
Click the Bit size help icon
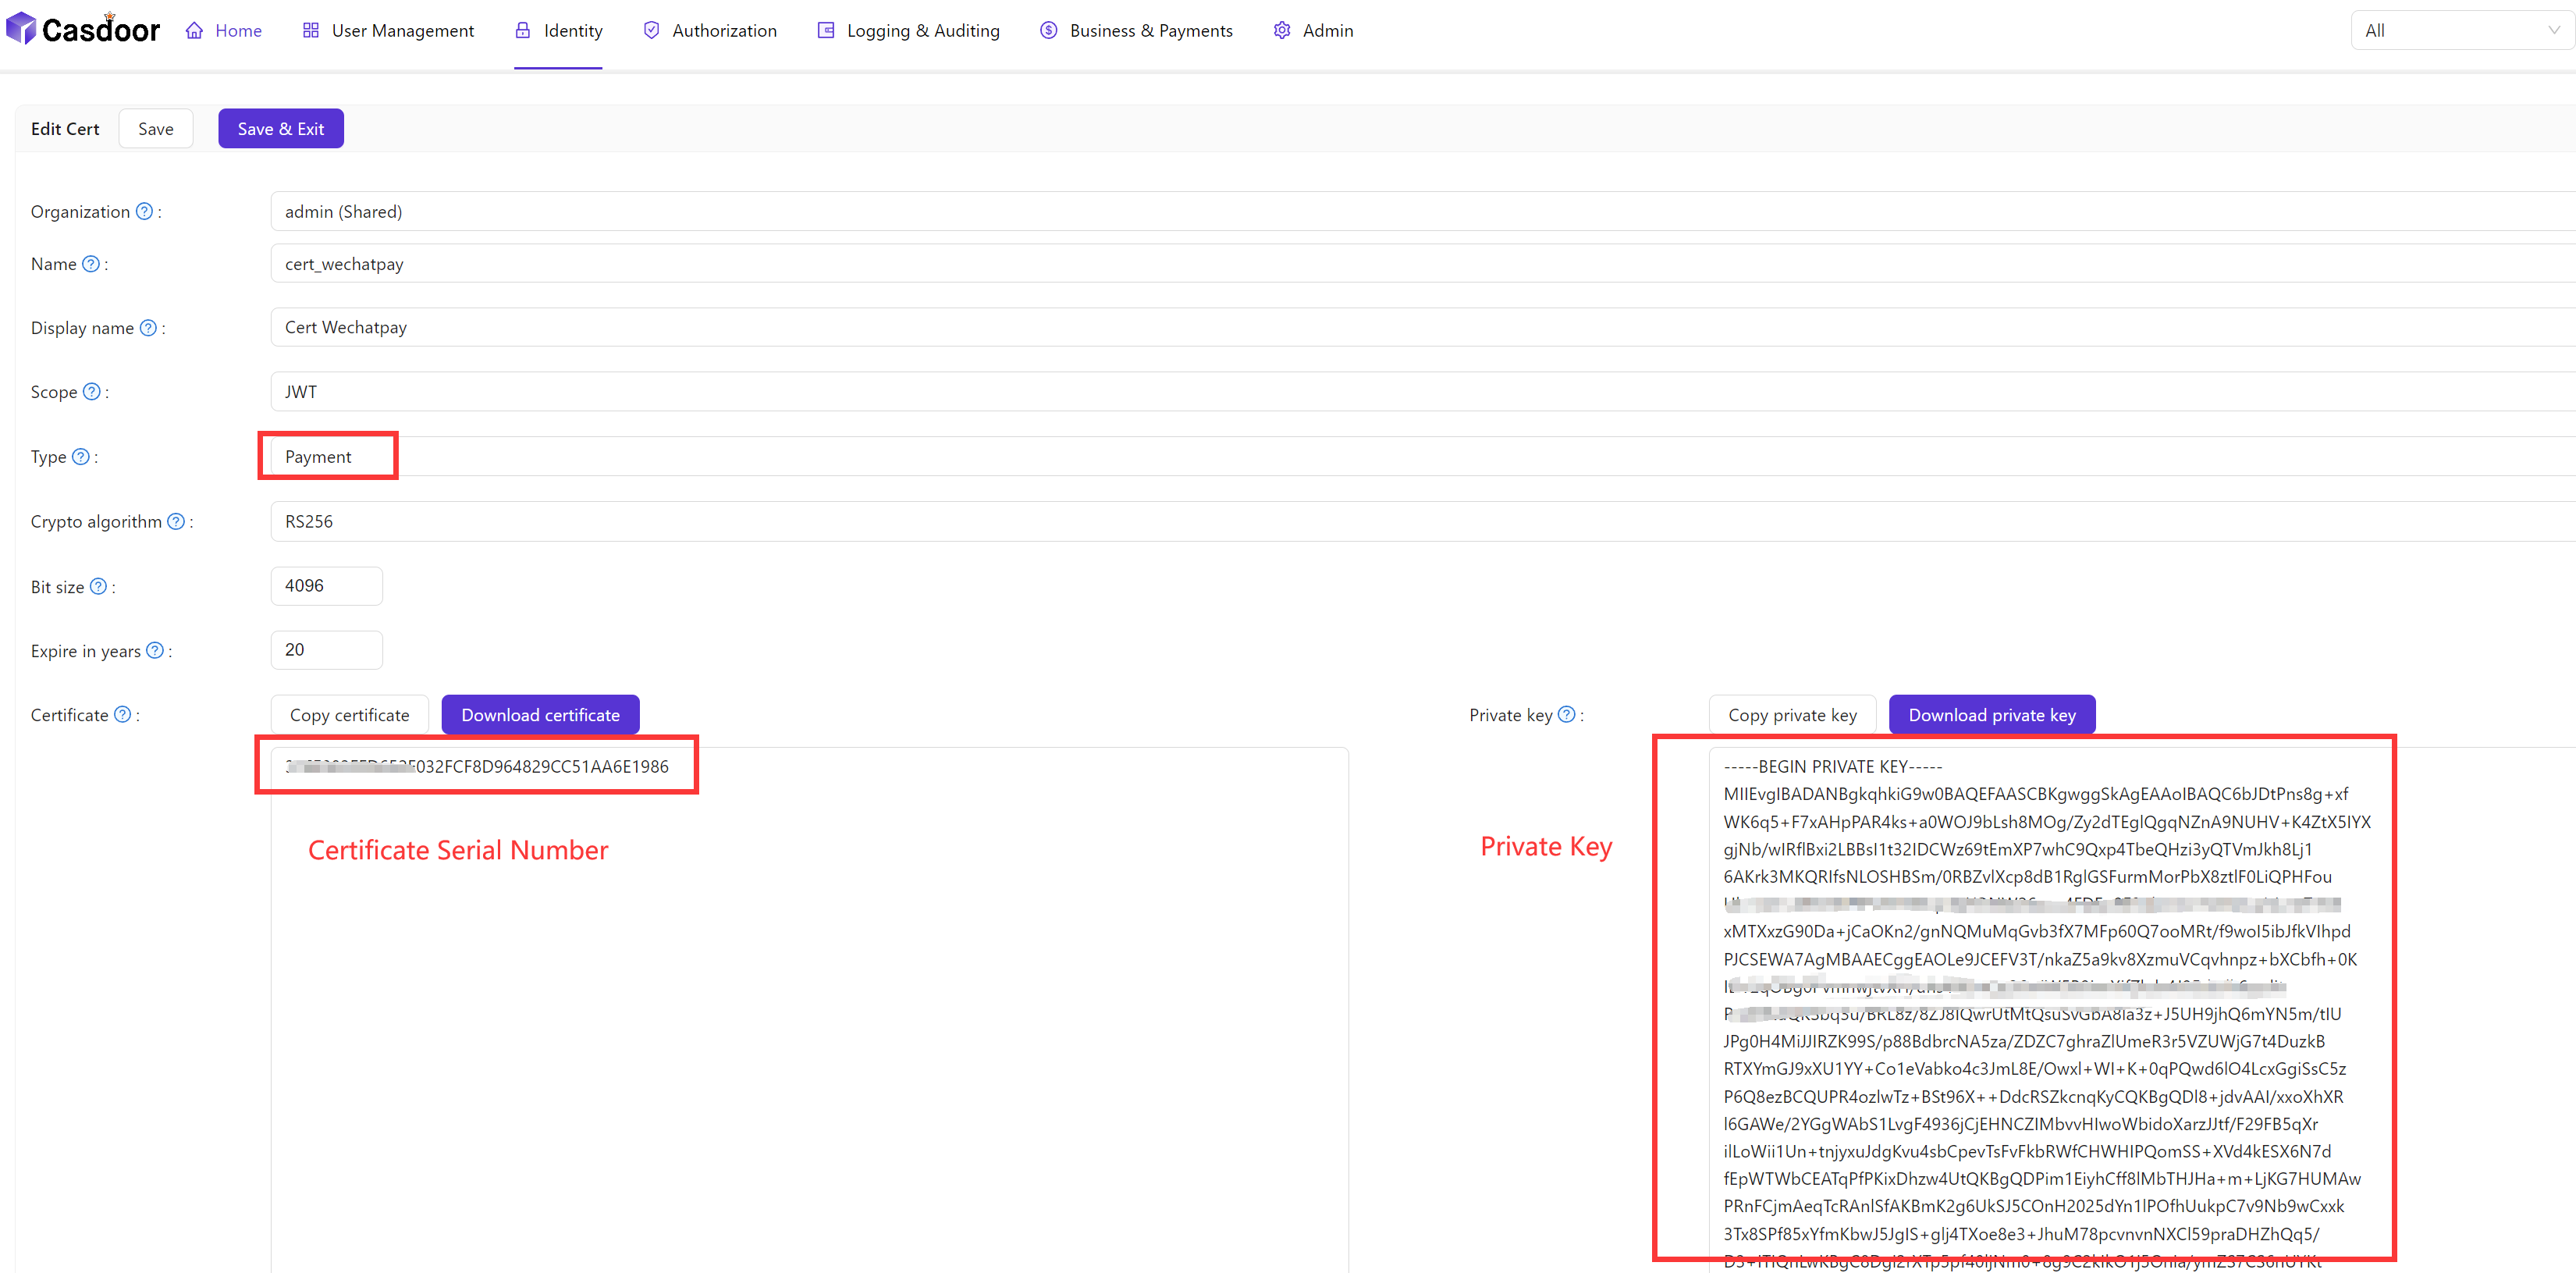click(98, 587)
